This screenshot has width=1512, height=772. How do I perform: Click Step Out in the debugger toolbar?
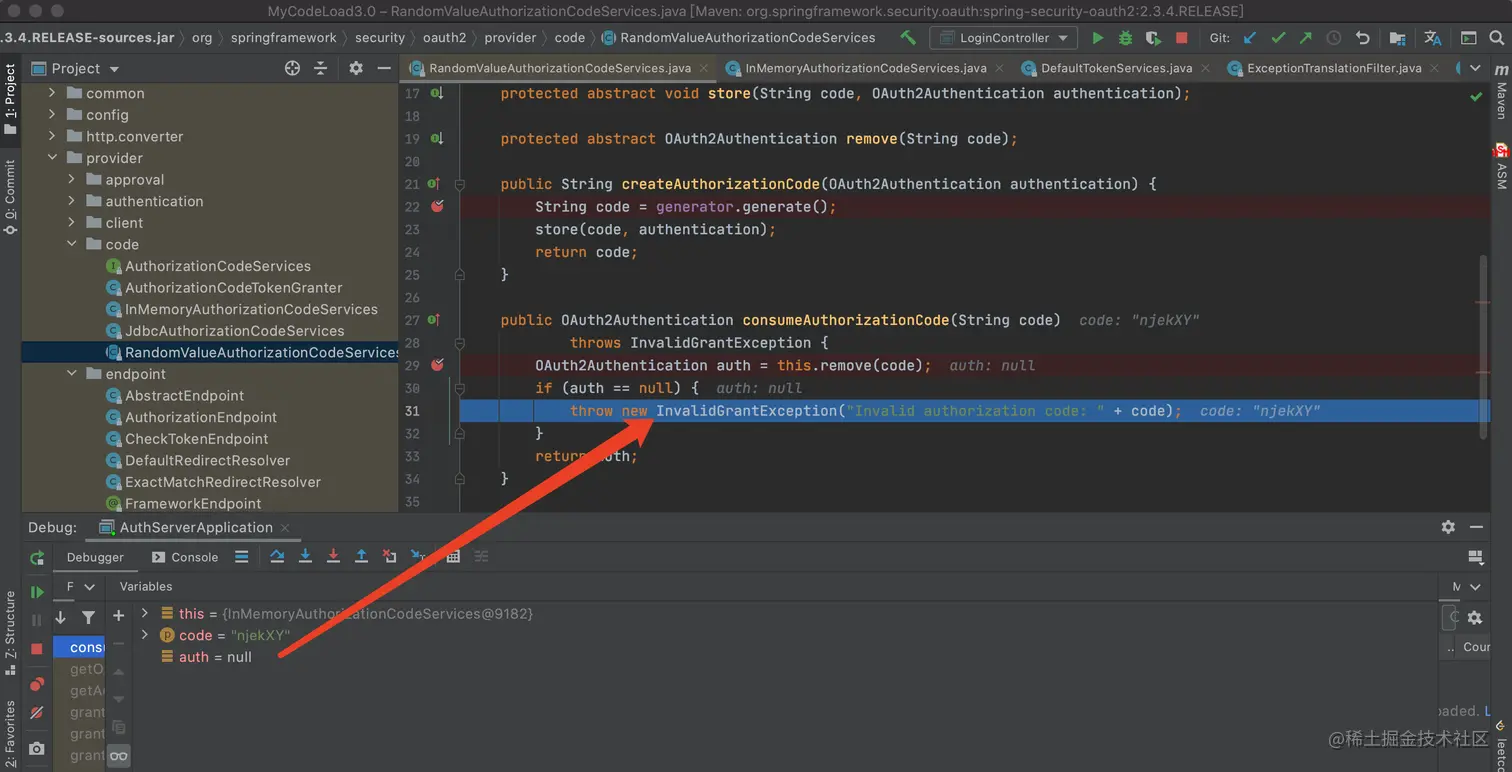click(x=361, y=557)
